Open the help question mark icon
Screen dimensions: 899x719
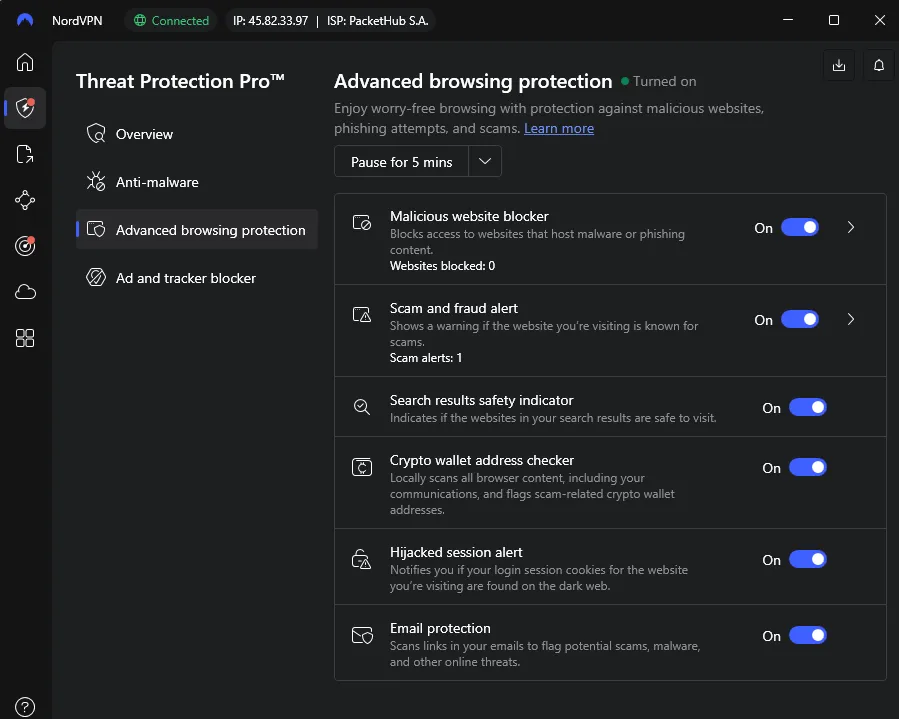[25, 707]
